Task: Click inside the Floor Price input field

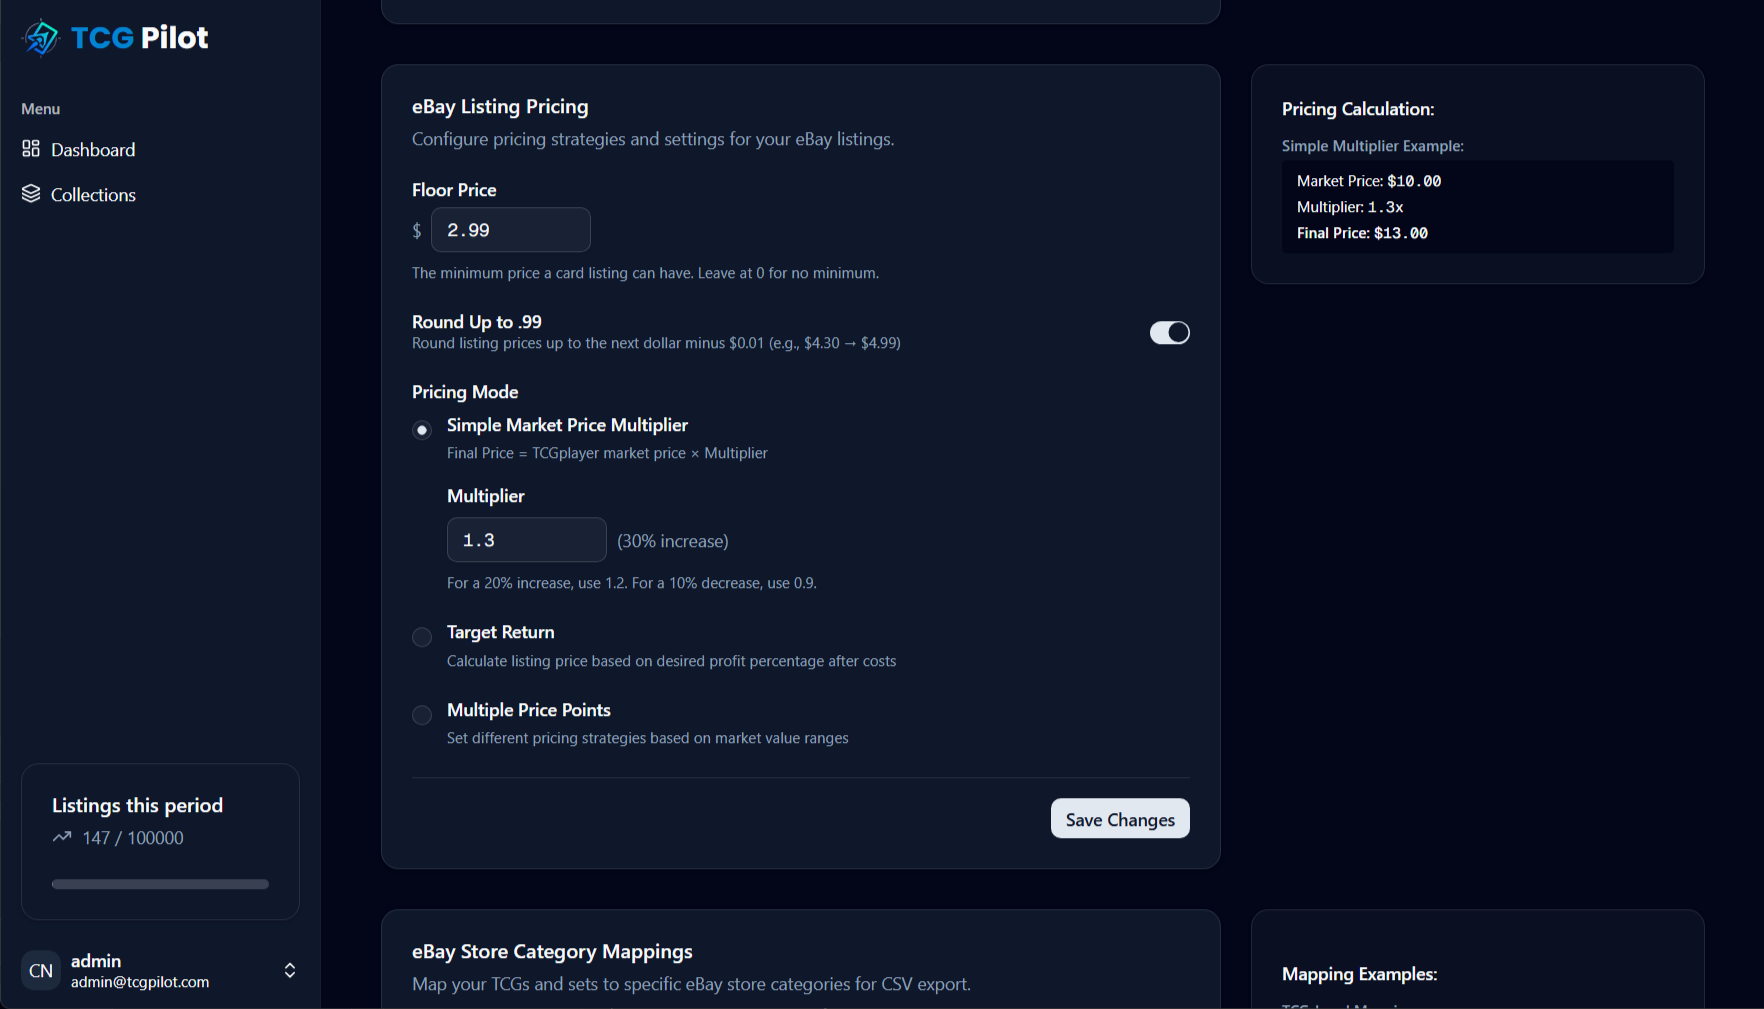Action: (x=510, y=230)
